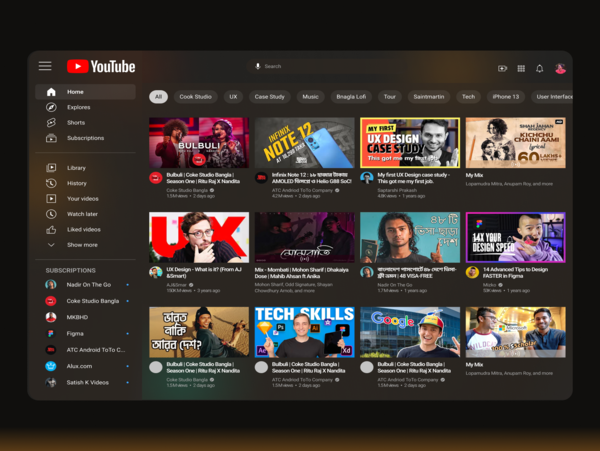Click the Watch later clock icon
The width and height of the screenshot is (600, 451).
pyautogui.click(x=51, y=214)
